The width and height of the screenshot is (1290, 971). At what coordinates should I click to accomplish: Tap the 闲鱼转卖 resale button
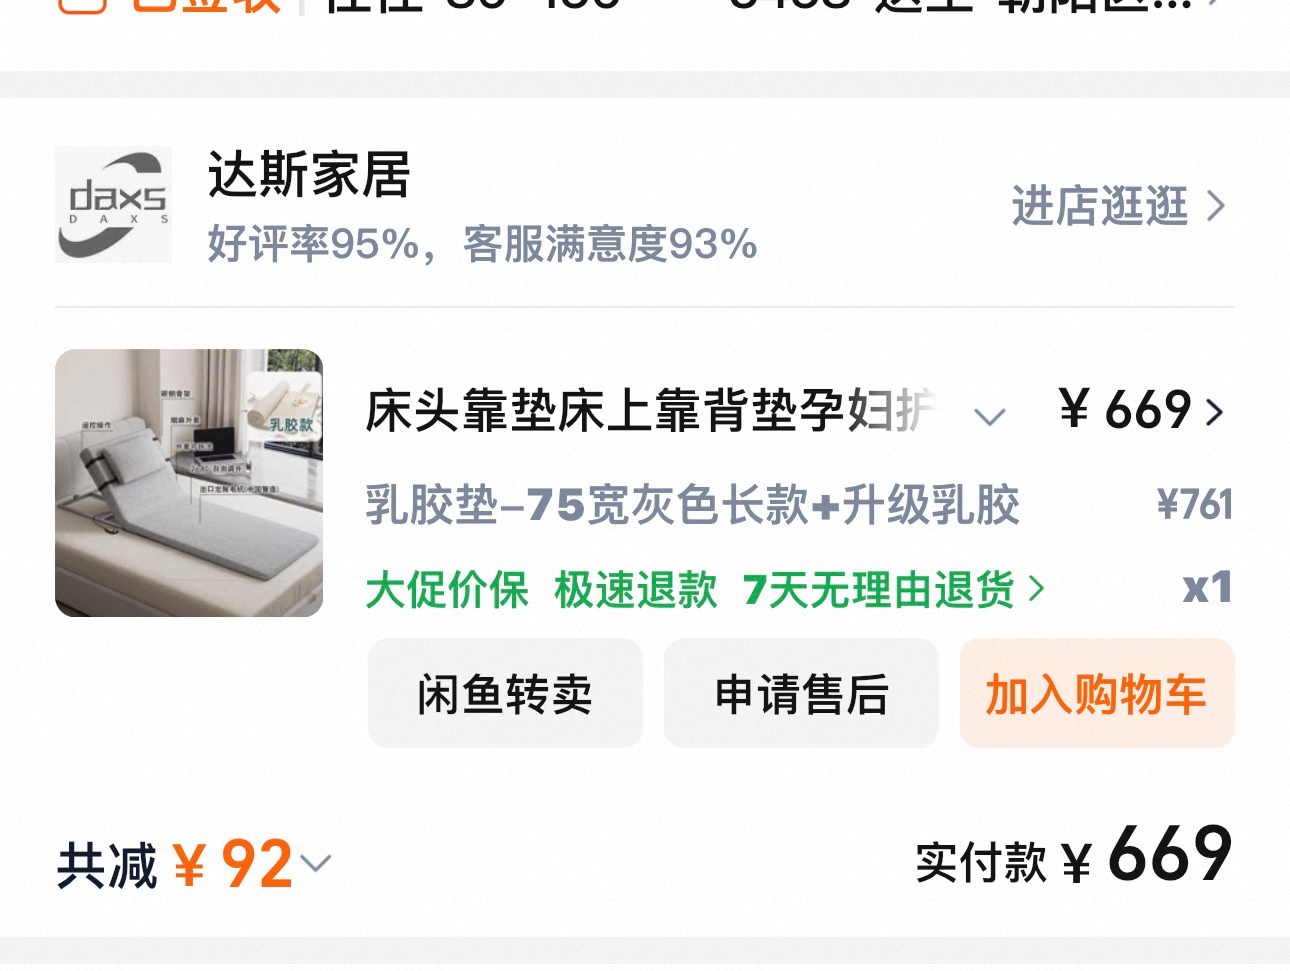point(505,693)
